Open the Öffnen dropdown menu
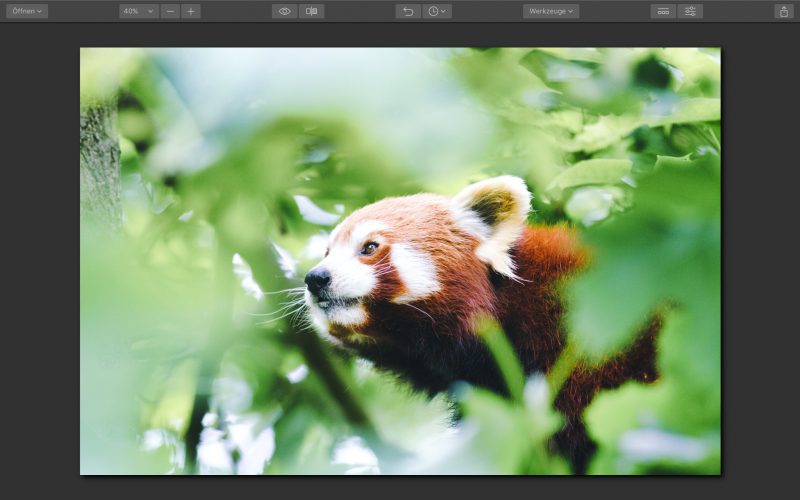The height and width of the screenshot is (500, 800). coord(27,11)
